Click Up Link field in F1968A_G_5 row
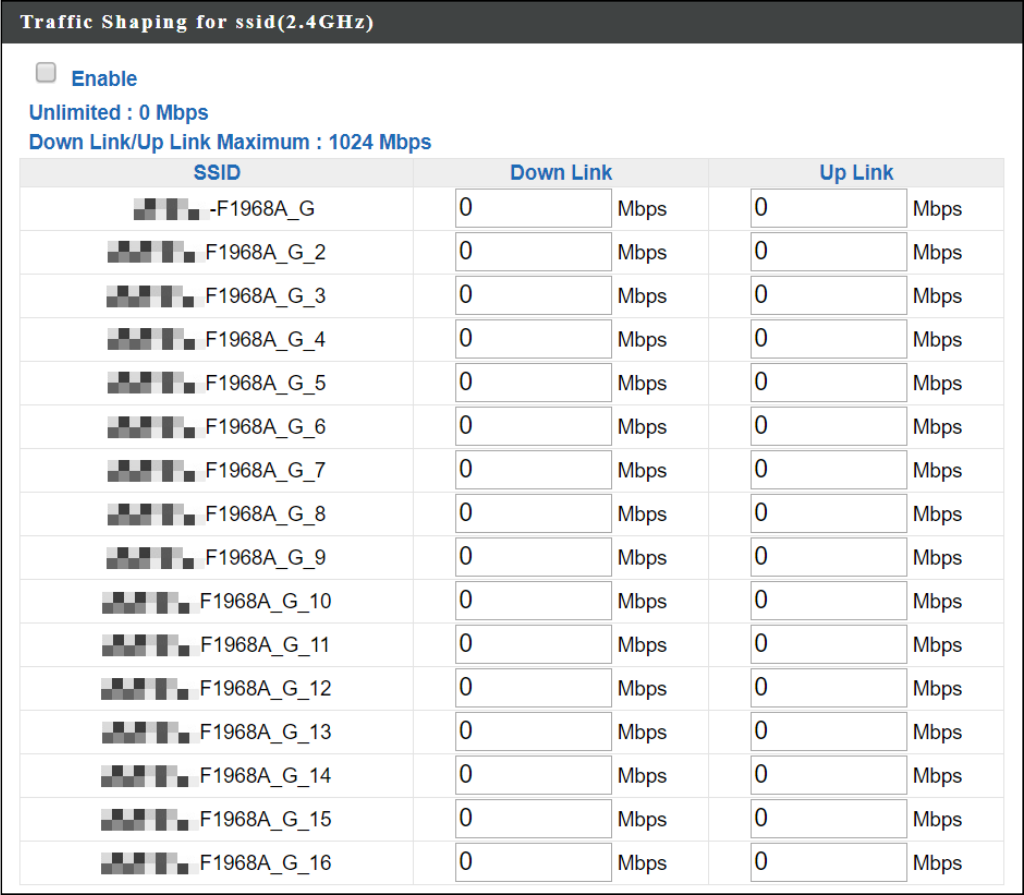 point(828,383)
